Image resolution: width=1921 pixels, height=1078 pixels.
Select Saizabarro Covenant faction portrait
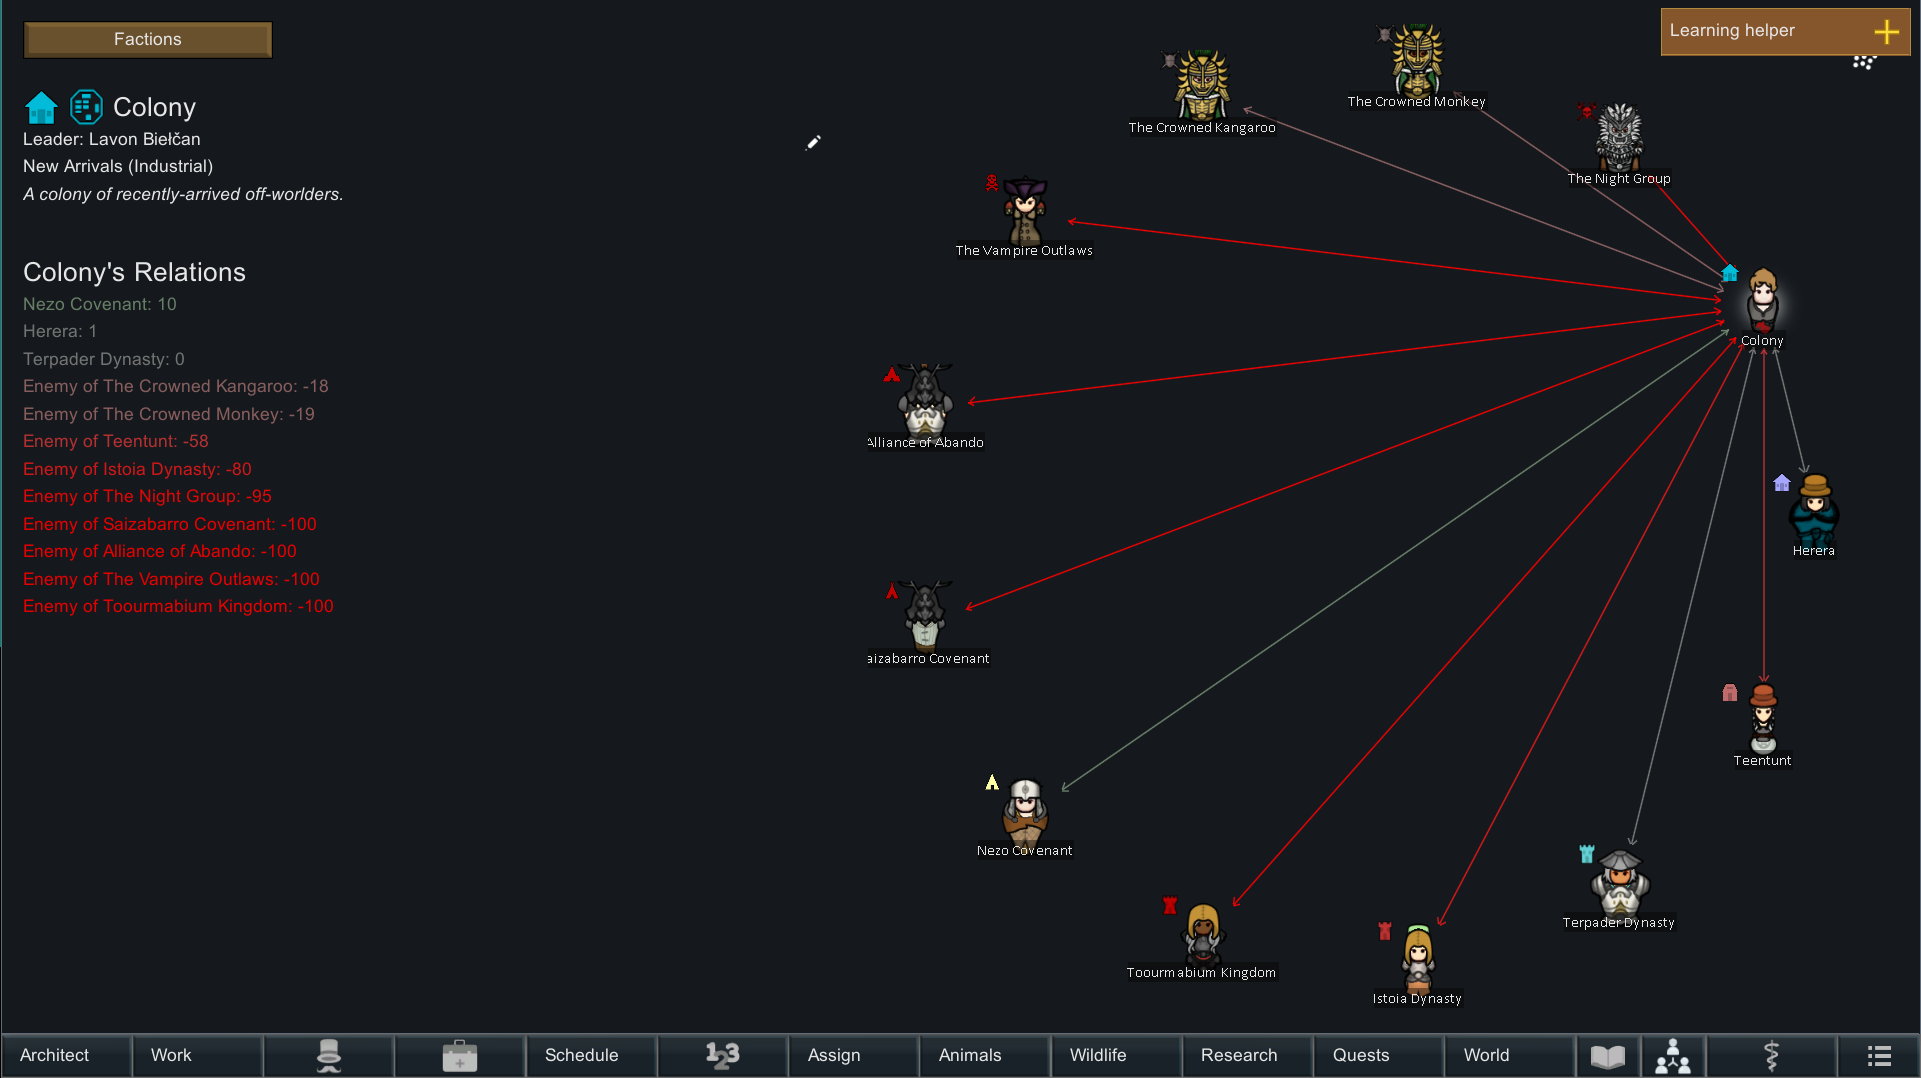pyautogui.click(x=925, y=616)
